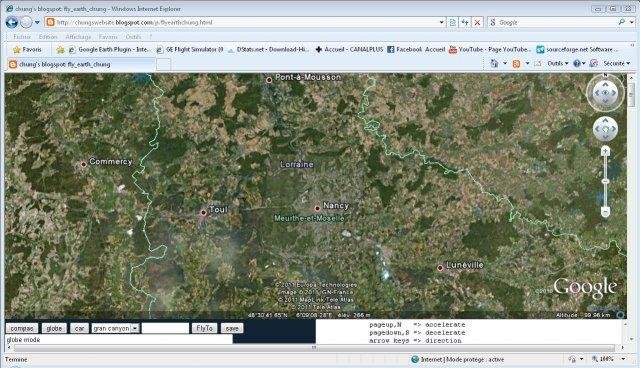Viewport: 640px width, 368px height.
Task: Open Google Earth Plugin bookmark
Action: 109,49
